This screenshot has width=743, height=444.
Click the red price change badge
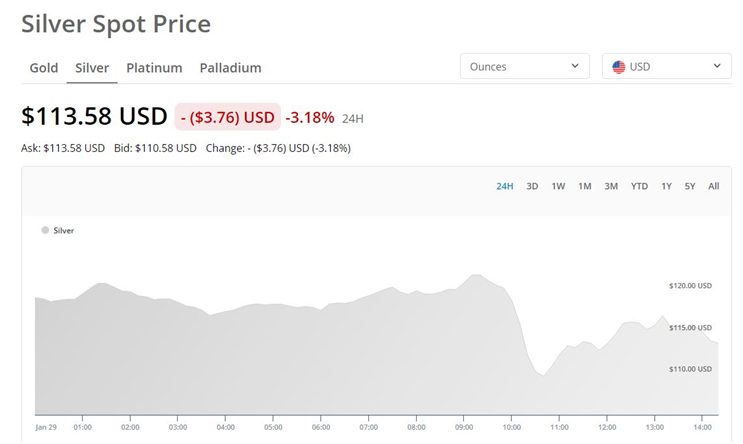pyautogui.click(x=227, y=117)
